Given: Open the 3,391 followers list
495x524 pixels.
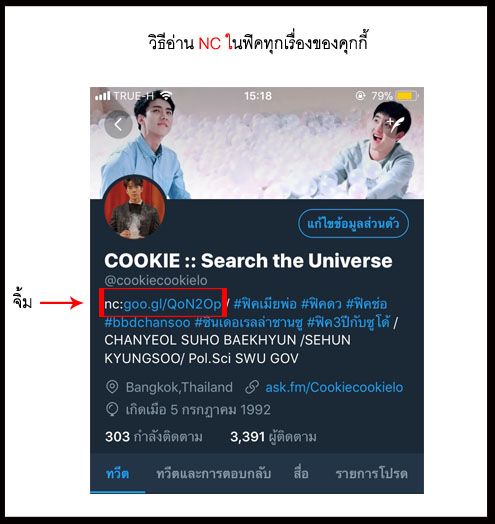Looking at the screenshot, I should pyautogui.click(x=273, y=437).
